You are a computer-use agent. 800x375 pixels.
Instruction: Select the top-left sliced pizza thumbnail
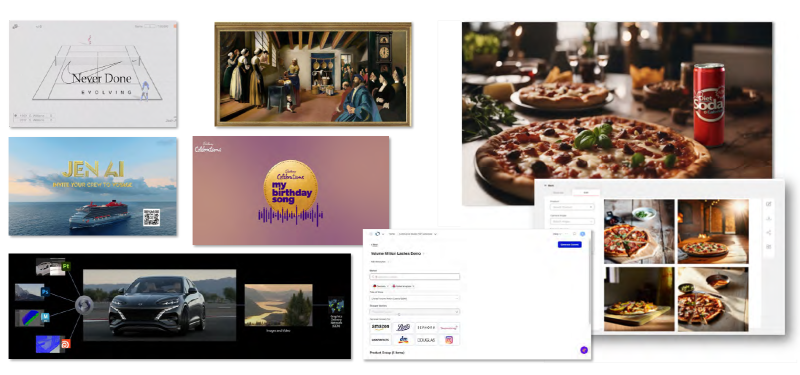pyautogui.click(x=639, y=231)
